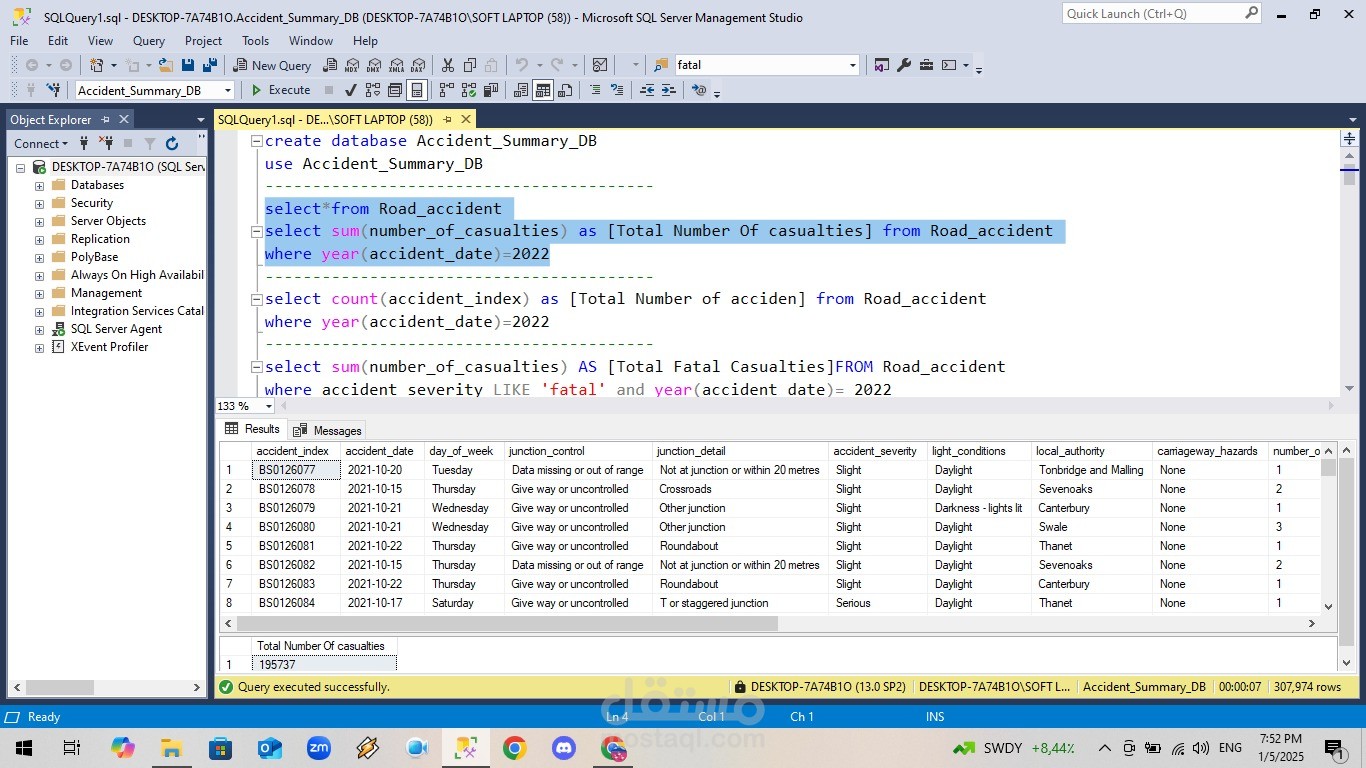Open the Toolbox icon

[x=926, y=65]
